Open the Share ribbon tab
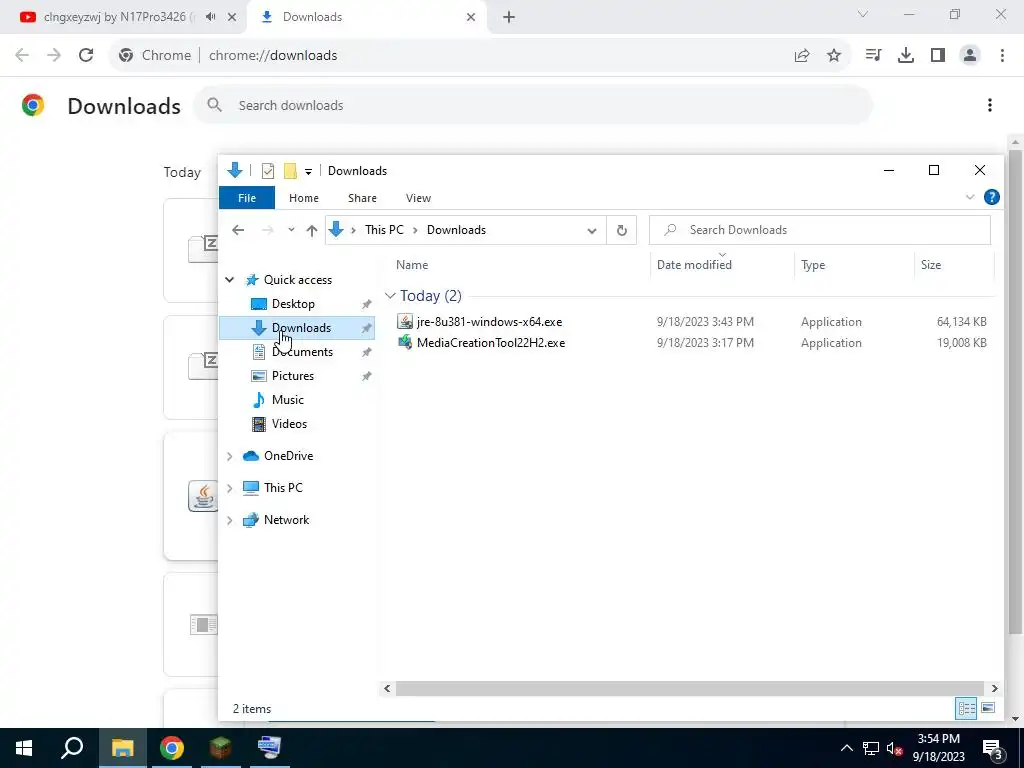The height and width of the screenshot is (768, 1024). click(x=362, y=198)
